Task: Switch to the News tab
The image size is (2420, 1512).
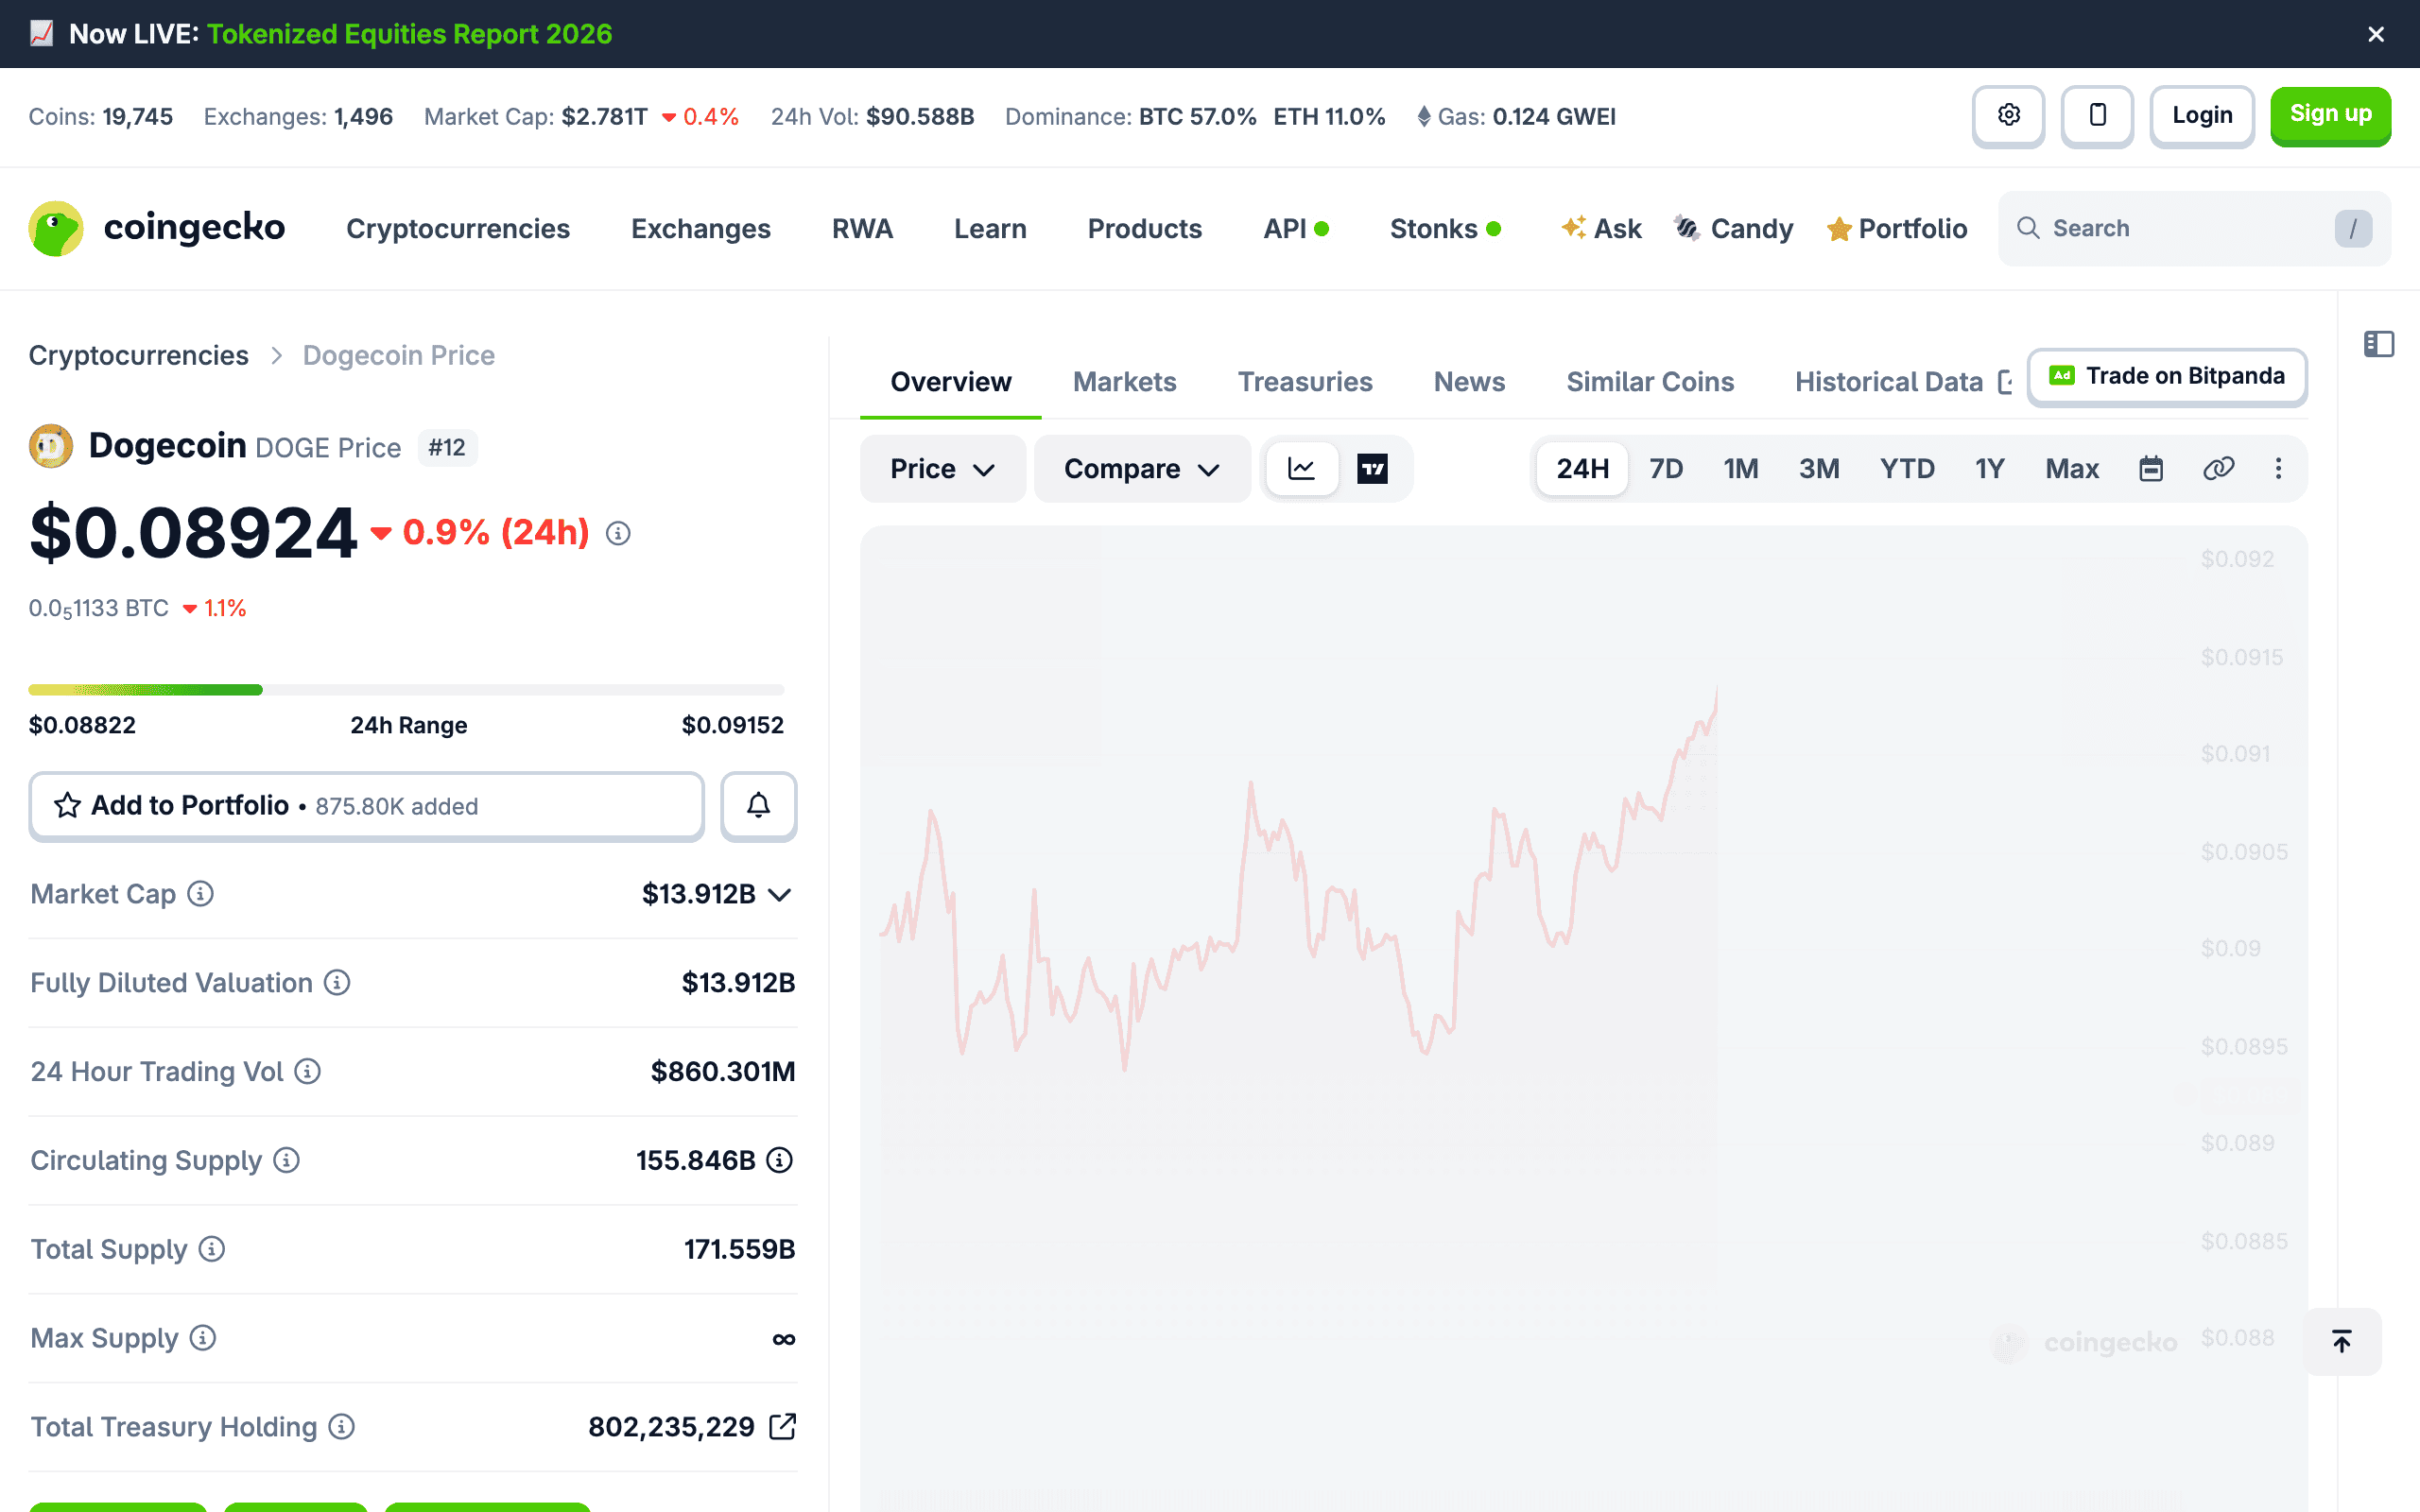Action: point(1469,382)
